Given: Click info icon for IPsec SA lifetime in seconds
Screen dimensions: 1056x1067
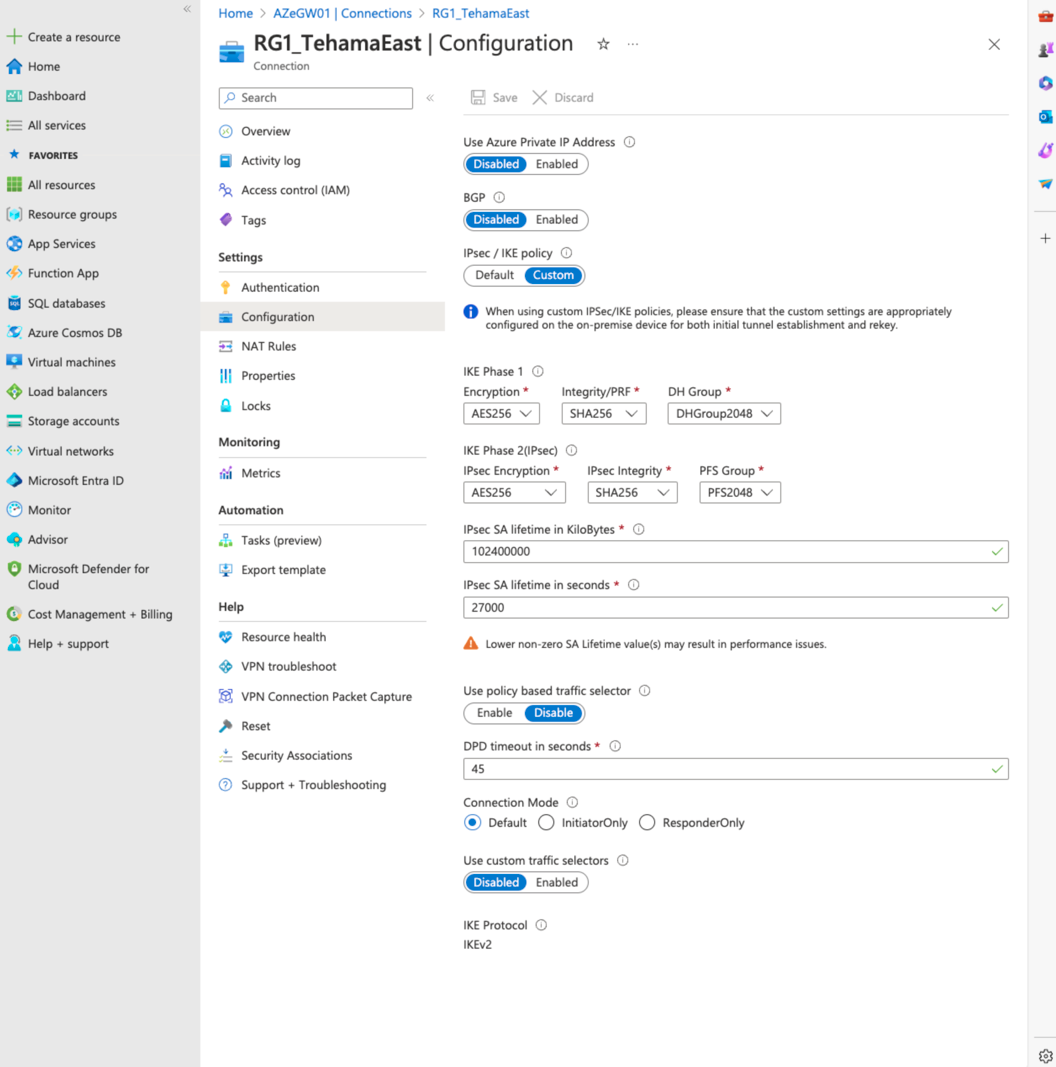Looking at the screenshot, I should point(633,585).
